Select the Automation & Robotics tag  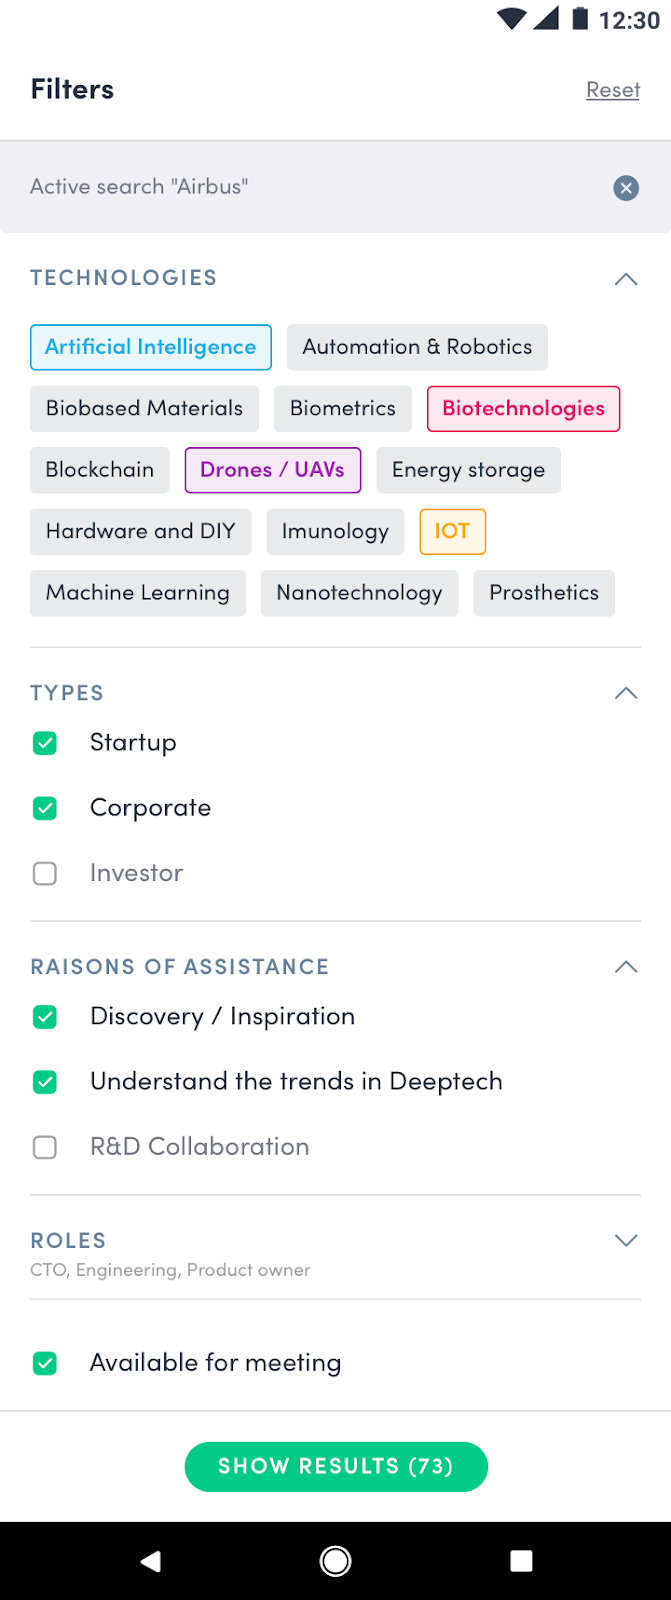tap(417, 347)
